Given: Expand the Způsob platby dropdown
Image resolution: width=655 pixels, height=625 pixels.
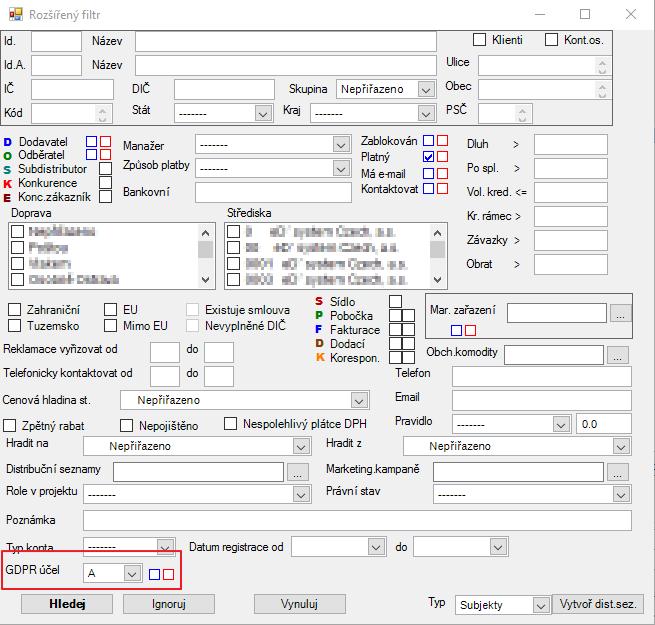Looking at the screenshot, I should click(x=341, y=169).
